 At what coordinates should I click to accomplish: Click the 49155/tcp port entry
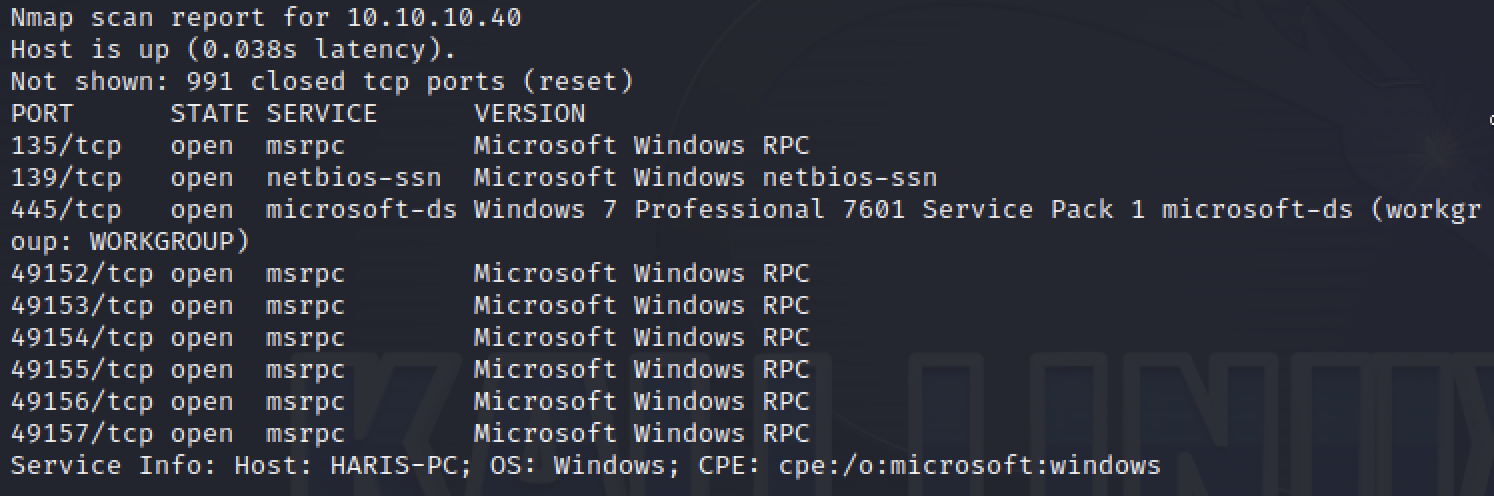coord(82,370)
